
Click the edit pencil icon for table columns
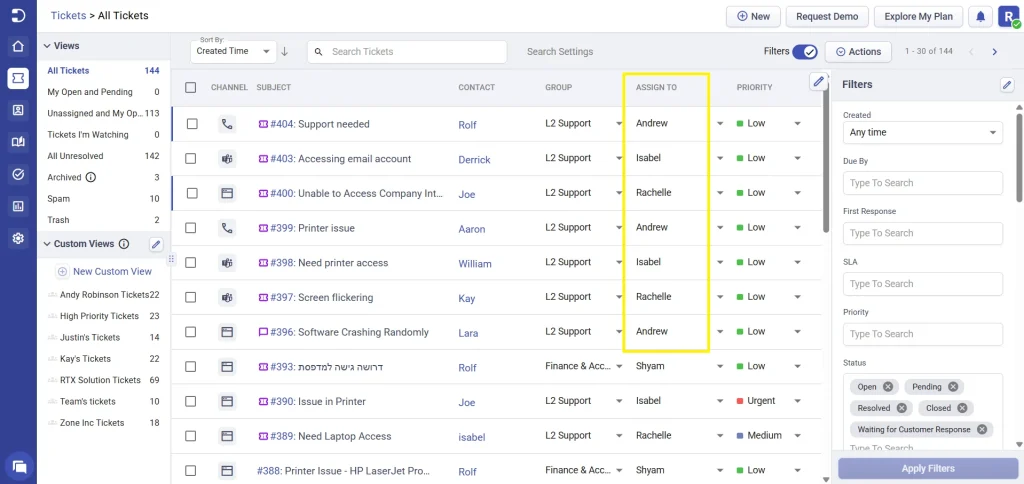(x=818, y=82)
